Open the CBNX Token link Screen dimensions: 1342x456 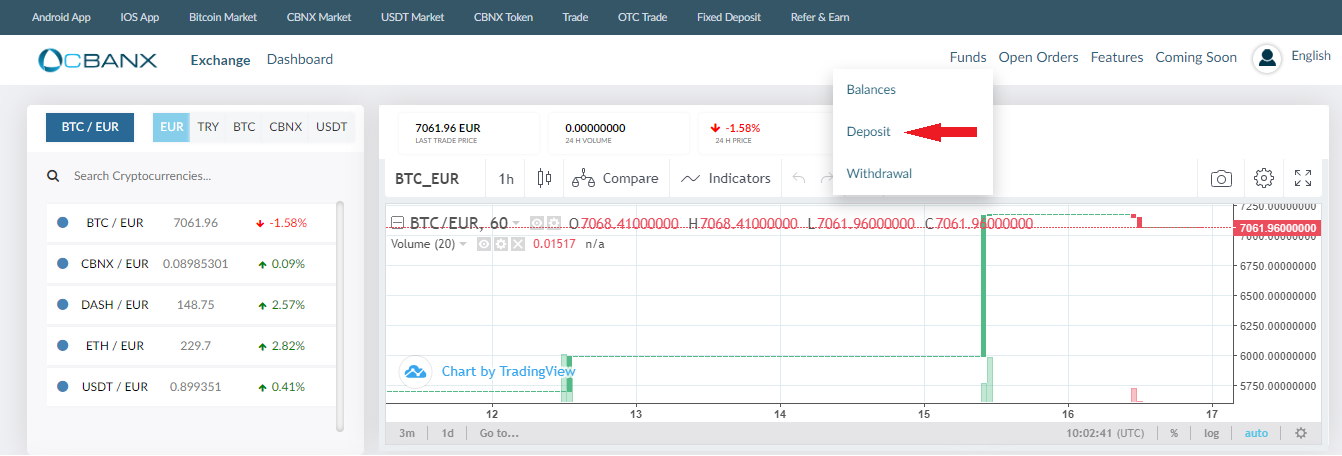point(504,17)
